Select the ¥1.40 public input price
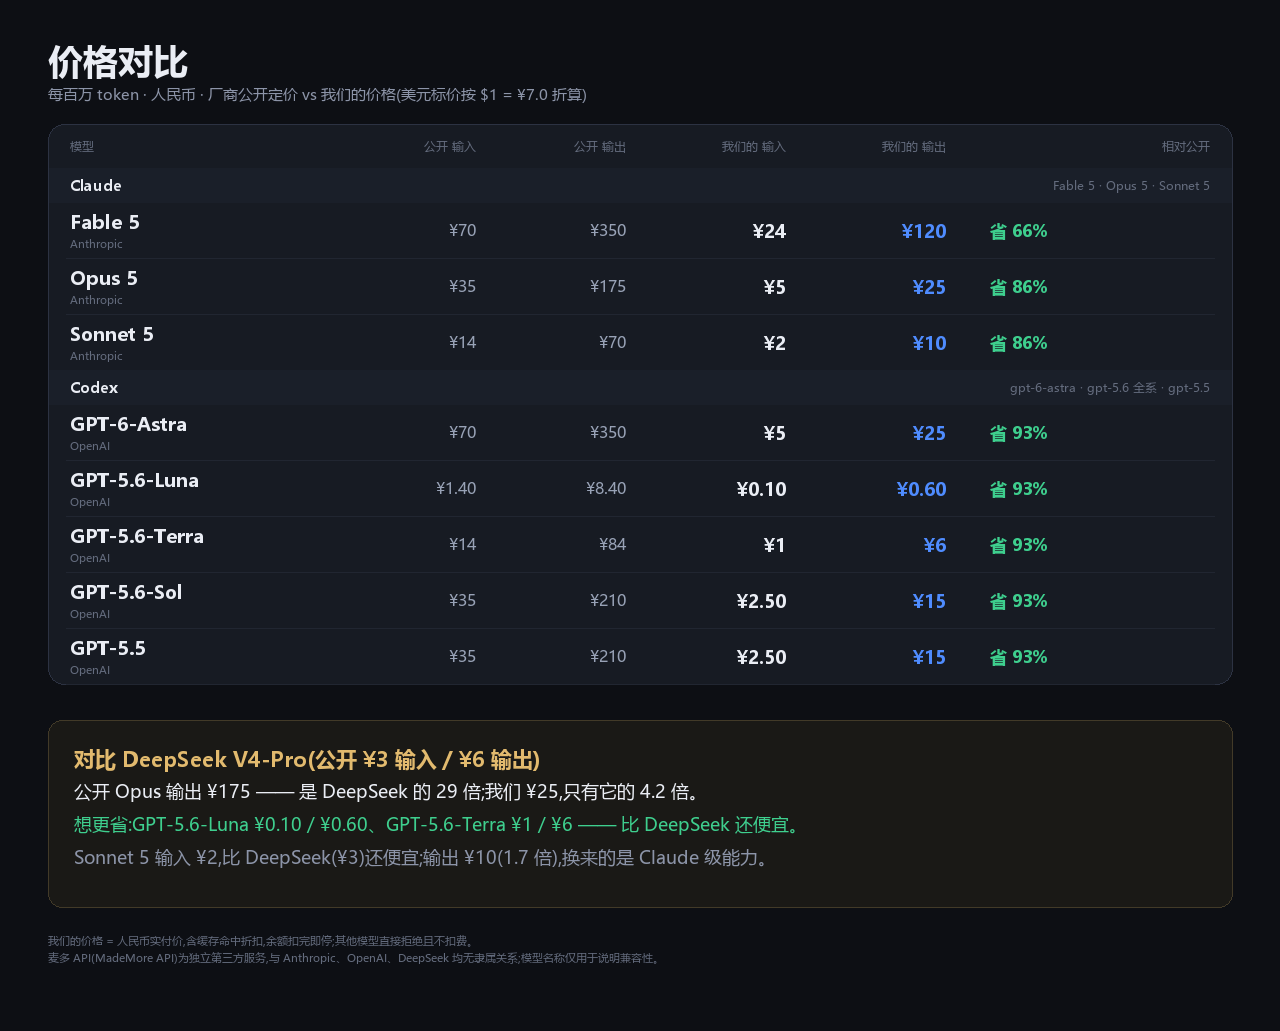This screenshot has height=1031, width=1280. (x=456, y=489)
